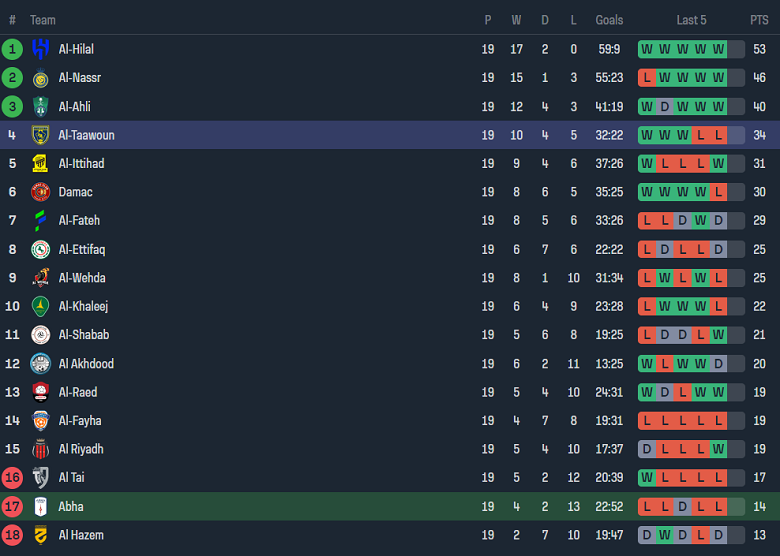This screenshot has height=556, width=780.
Task: Click Al-Nassr's red L form badge
Action: point(647,78)
